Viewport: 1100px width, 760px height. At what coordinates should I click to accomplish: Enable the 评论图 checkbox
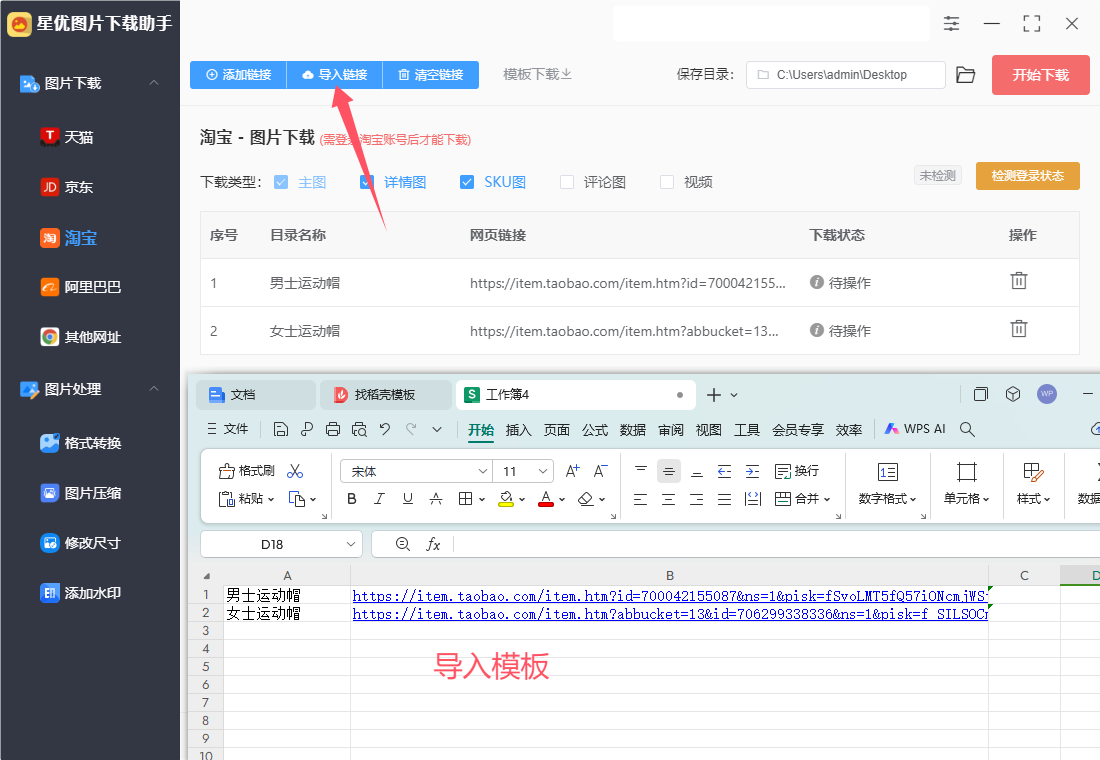click(567, 182)
